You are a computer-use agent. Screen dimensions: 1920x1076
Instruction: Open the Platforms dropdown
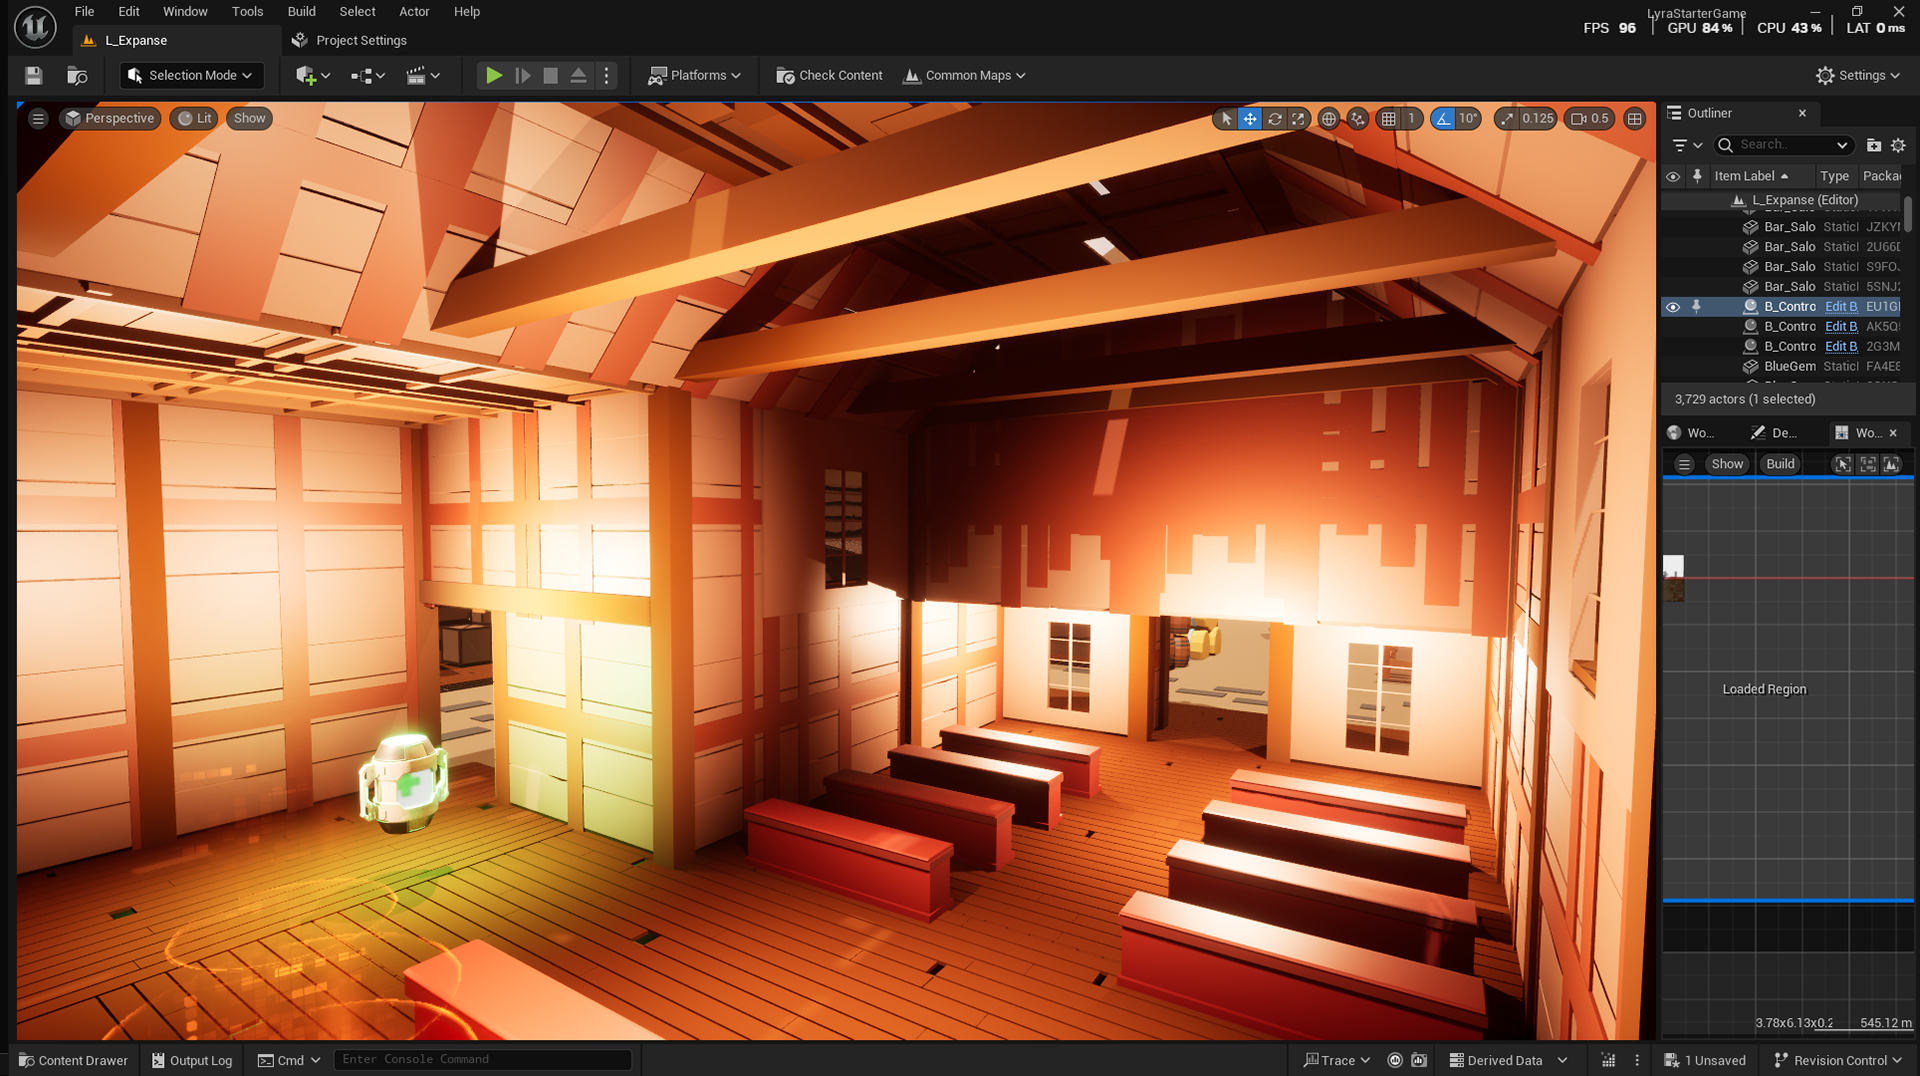[x=694, y=75]
